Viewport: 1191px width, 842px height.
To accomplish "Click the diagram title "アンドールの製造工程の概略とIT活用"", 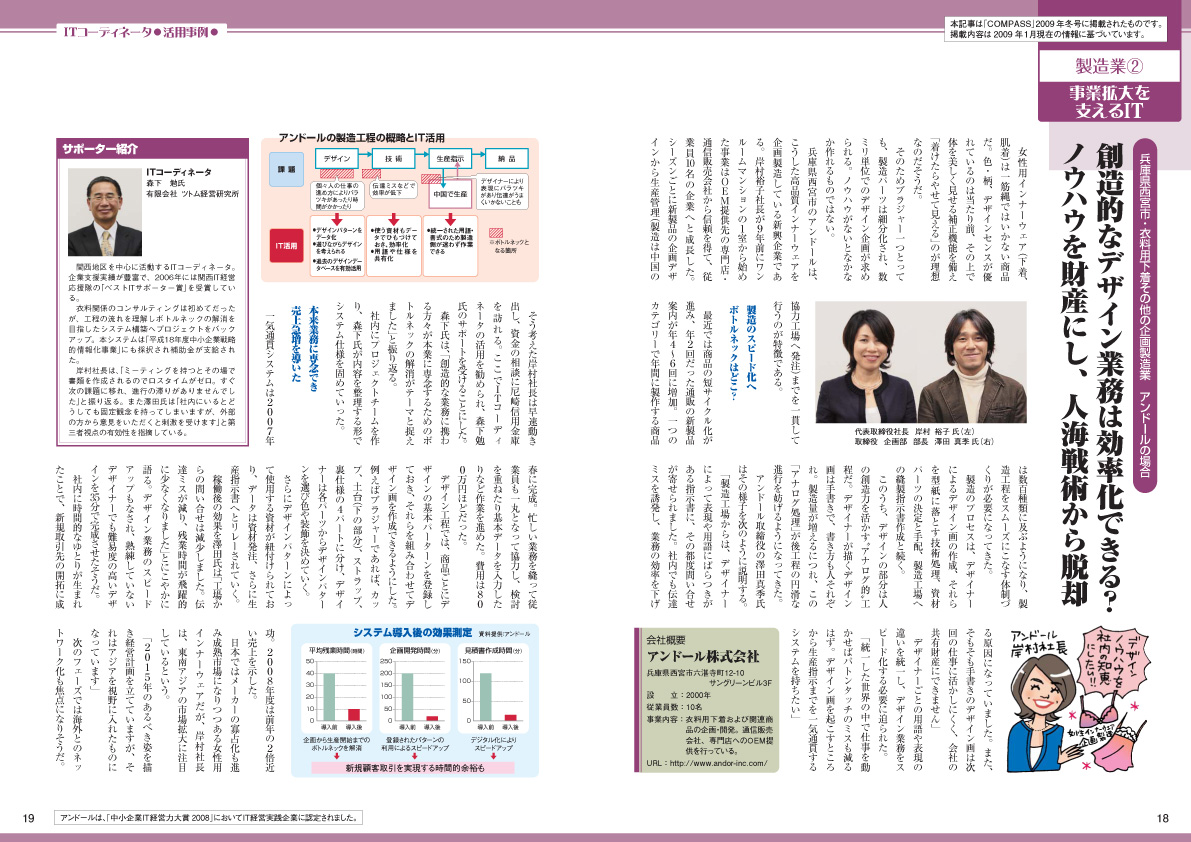I will click(x=362, y=137).
